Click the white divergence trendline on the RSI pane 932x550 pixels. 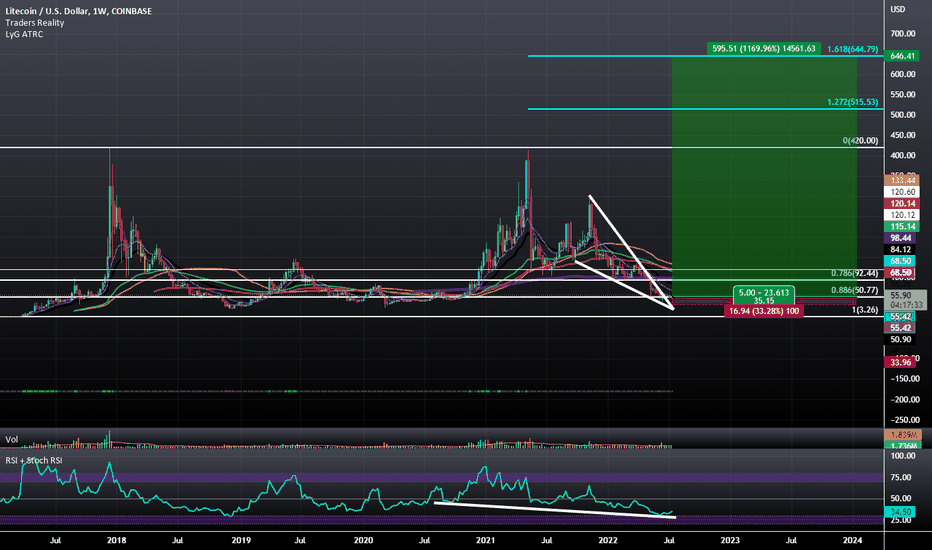555,510
